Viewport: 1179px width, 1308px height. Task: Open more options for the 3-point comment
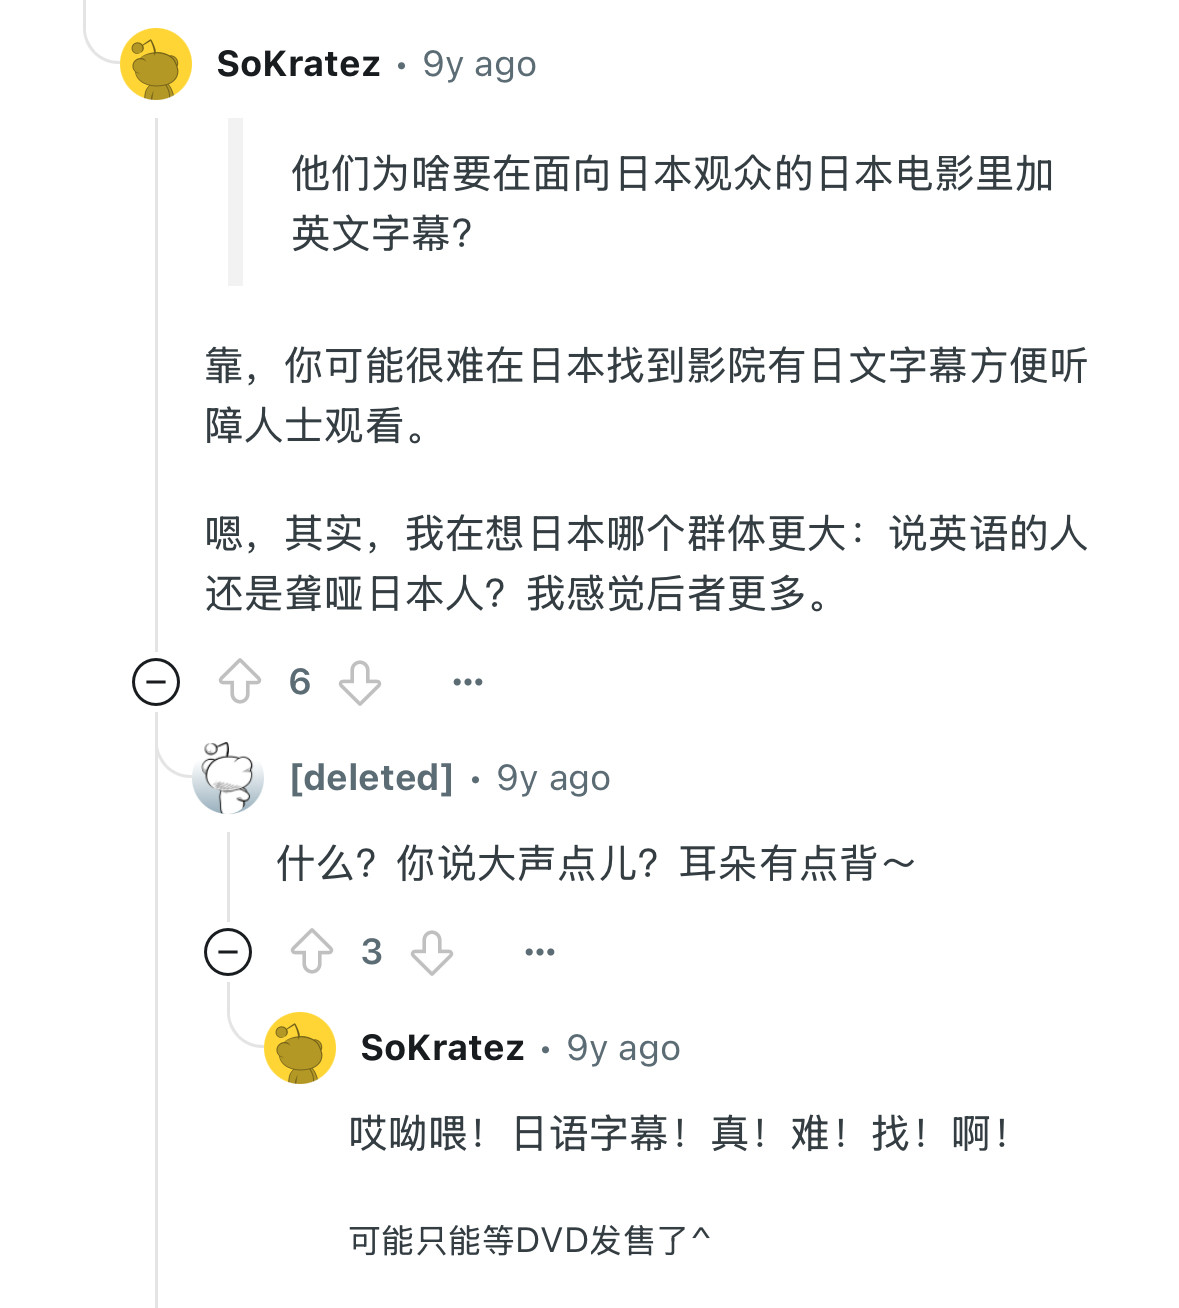(540, 952)
